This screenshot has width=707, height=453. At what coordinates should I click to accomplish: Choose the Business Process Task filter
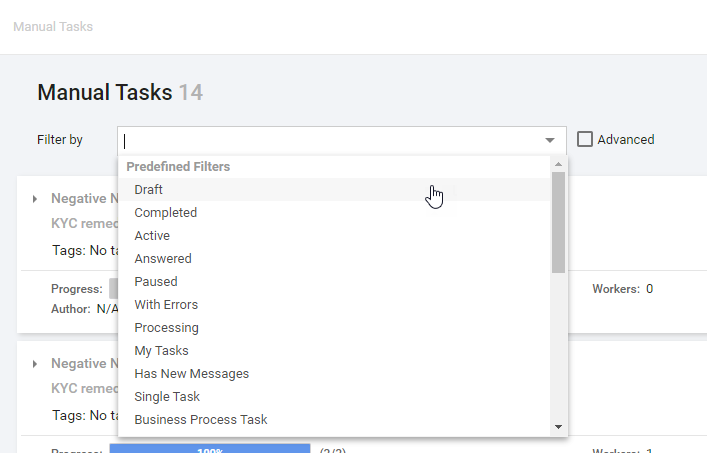[x=334, y=420]
